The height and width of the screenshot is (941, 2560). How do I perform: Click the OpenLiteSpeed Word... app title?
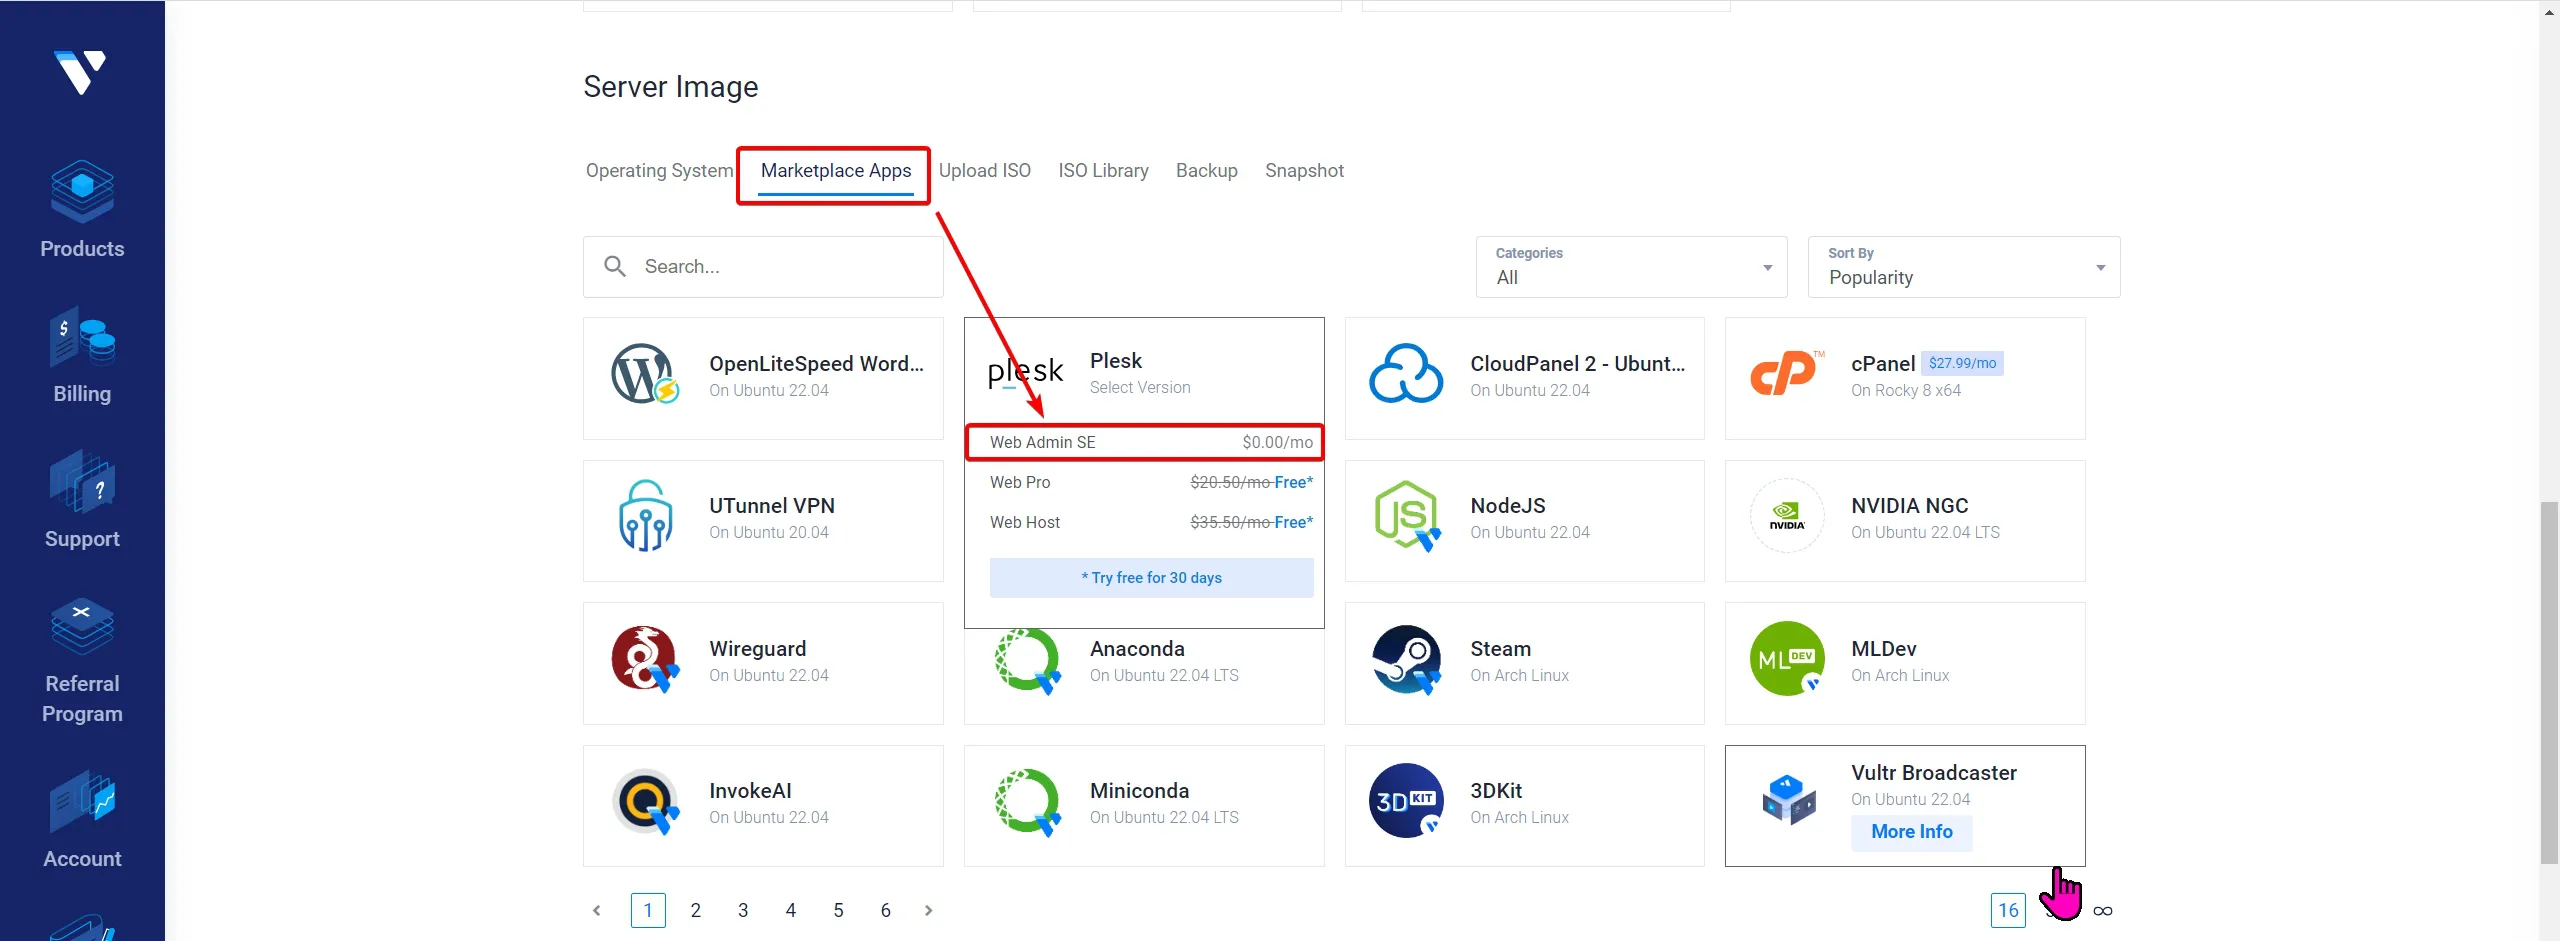[816, 364]
